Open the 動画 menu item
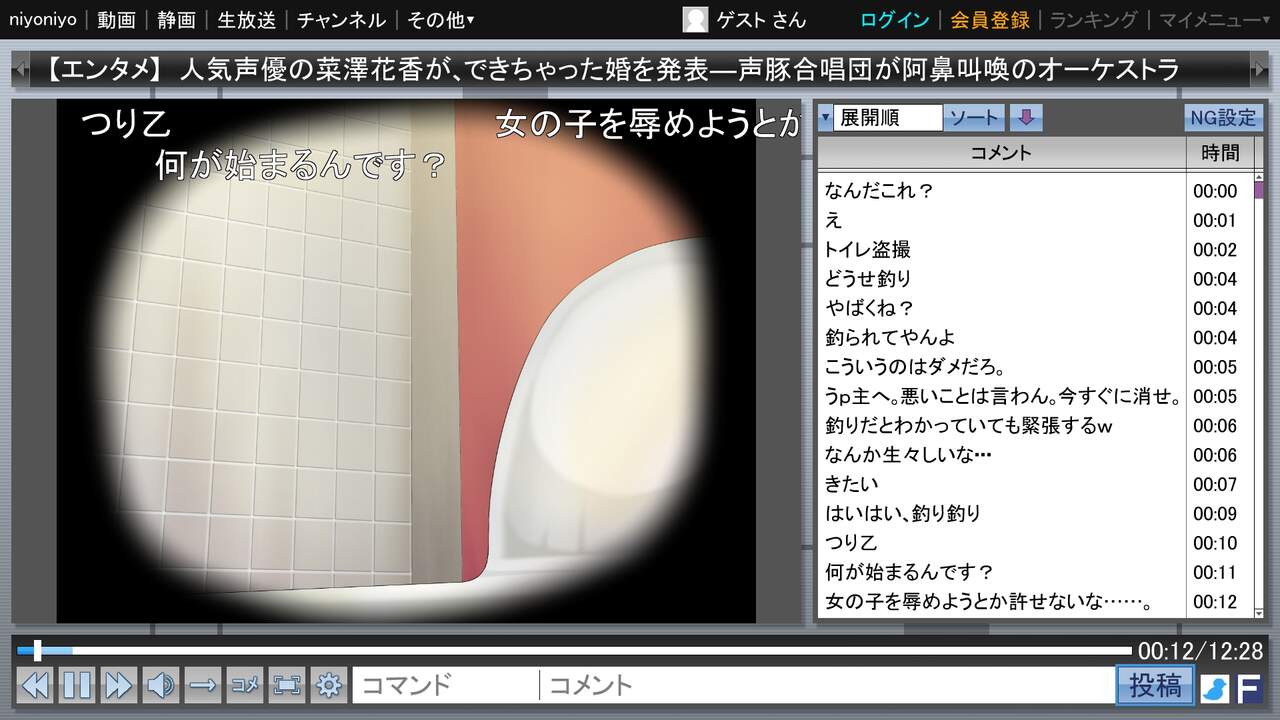 [x=116, y=20]
